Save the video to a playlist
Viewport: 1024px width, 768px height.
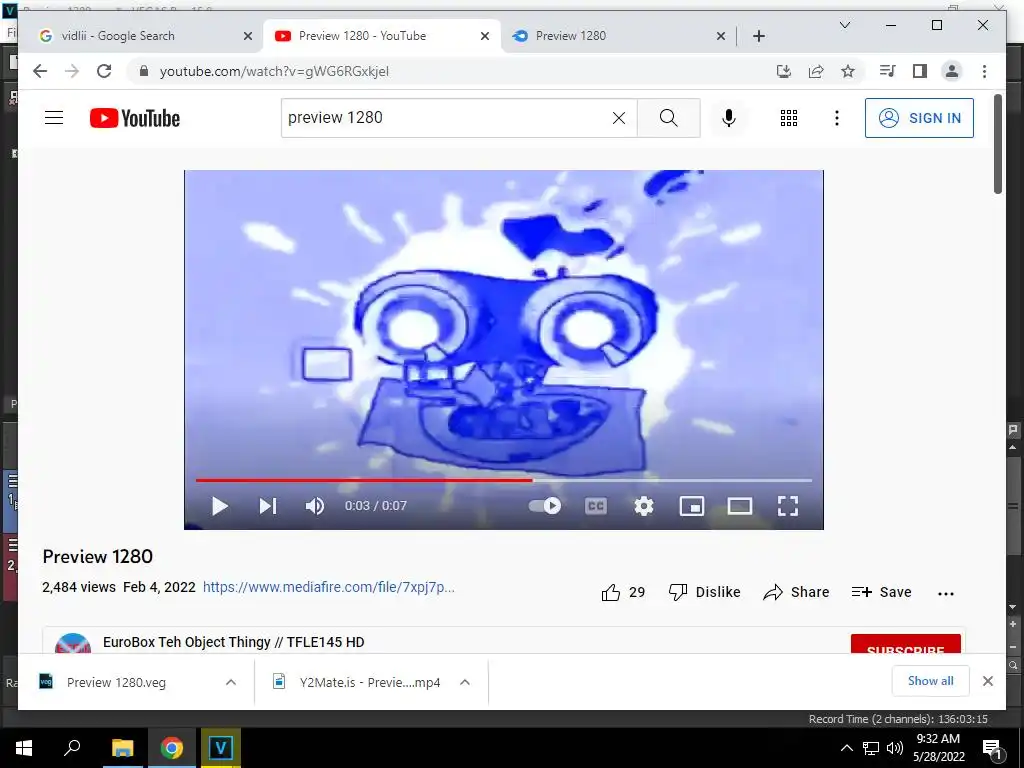pos(881,592)
